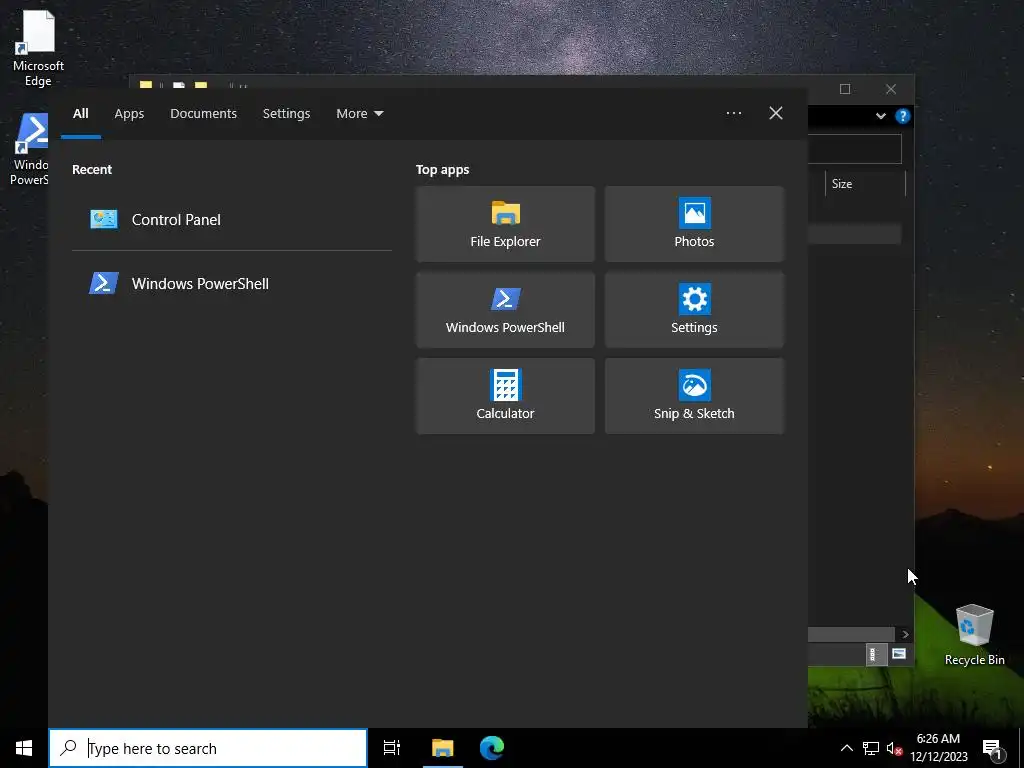Open the muted volume tray icon
The height and width of the screenshot is (768, 1024).
click(x=894, y=748)
